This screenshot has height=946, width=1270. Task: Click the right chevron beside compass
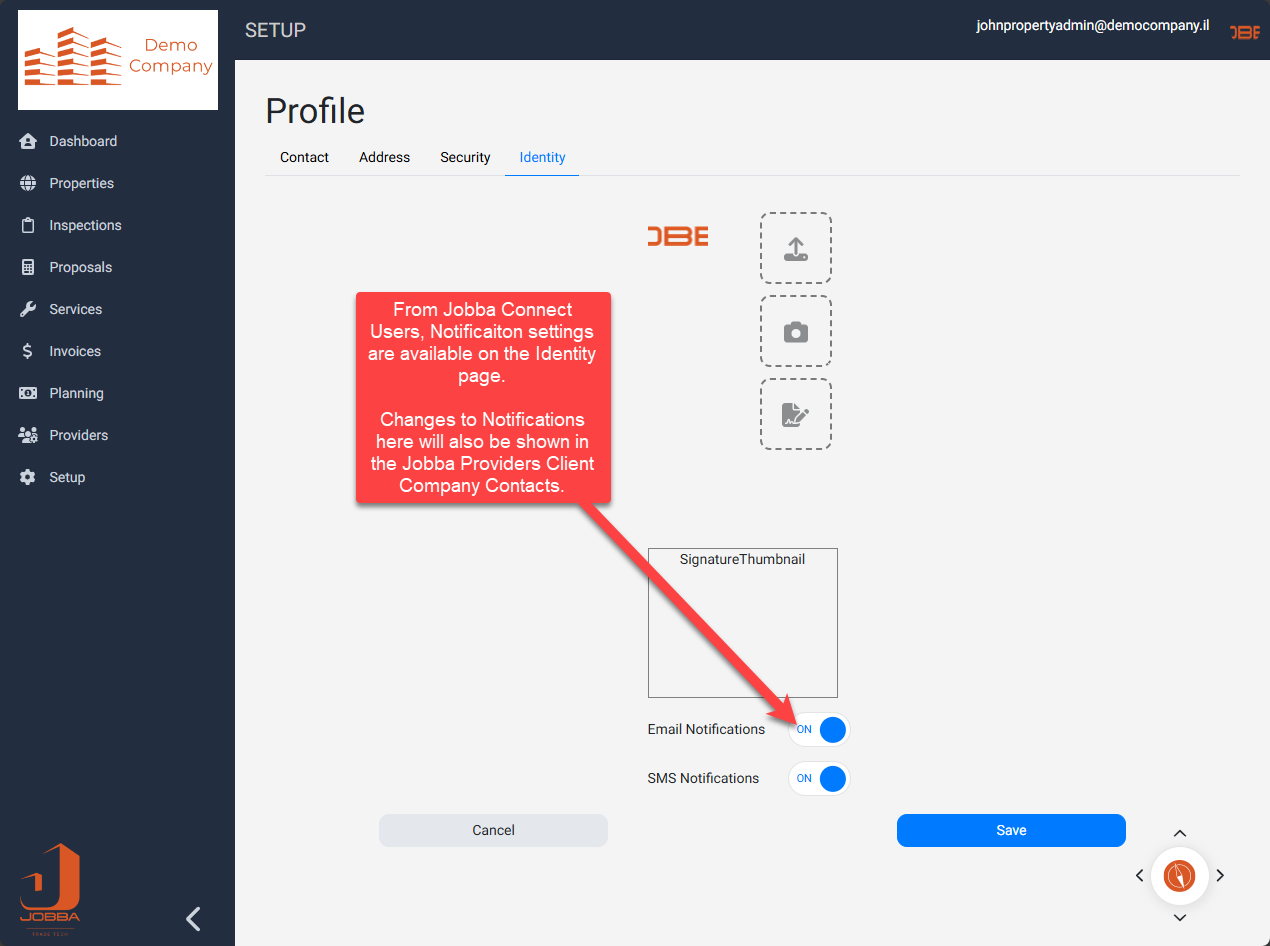(1220, 875)
